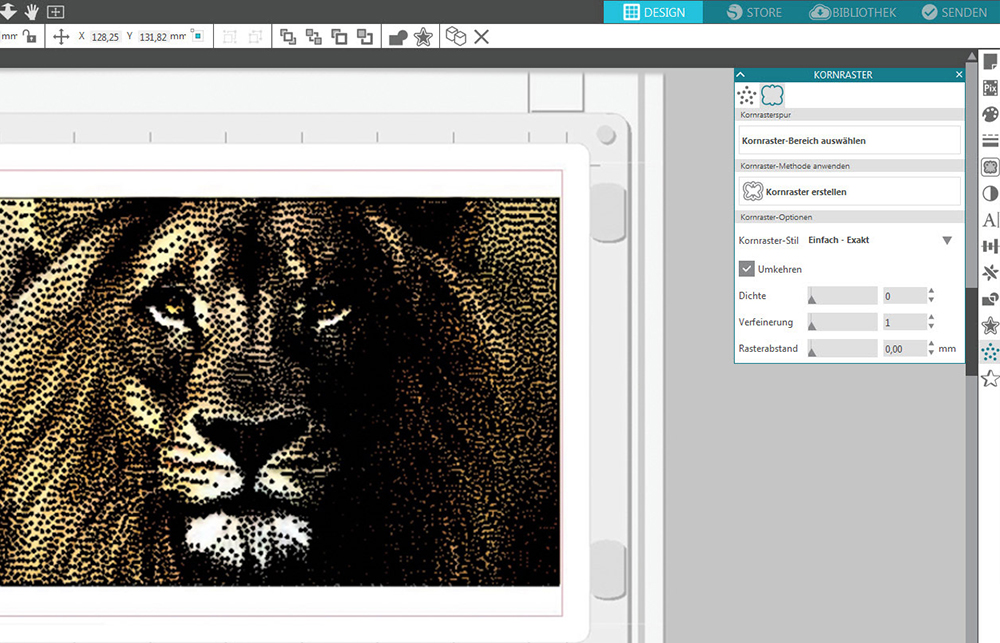This screenshot has height=643, width=1000.
Task: Toggle the Umkehren checkbox
Action: pos(747,268)
